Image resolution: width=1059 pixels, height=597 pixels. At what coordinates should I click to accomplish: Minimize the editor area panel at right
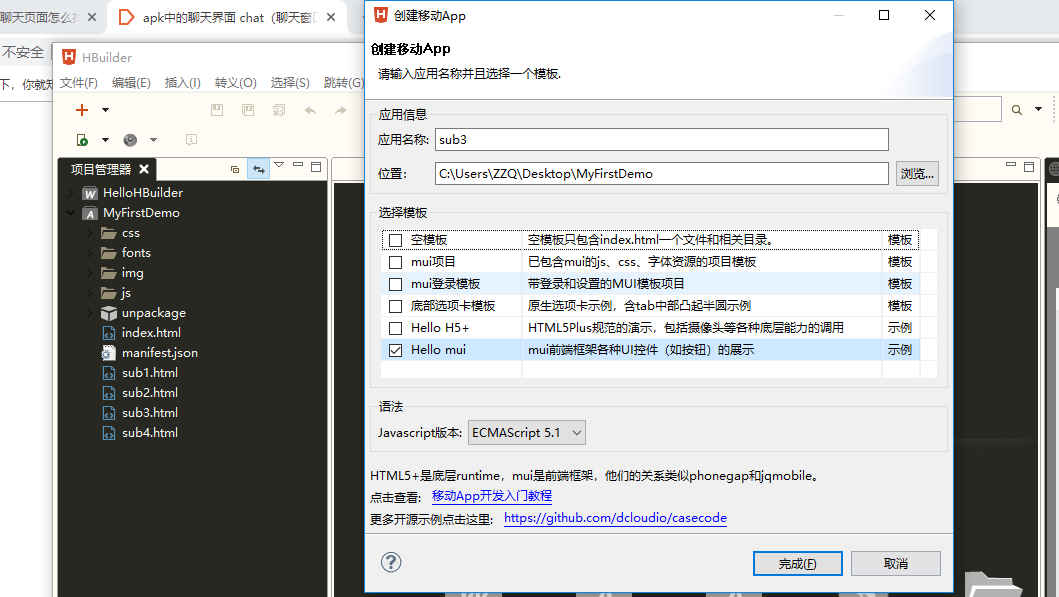[x=1011, y=165]
